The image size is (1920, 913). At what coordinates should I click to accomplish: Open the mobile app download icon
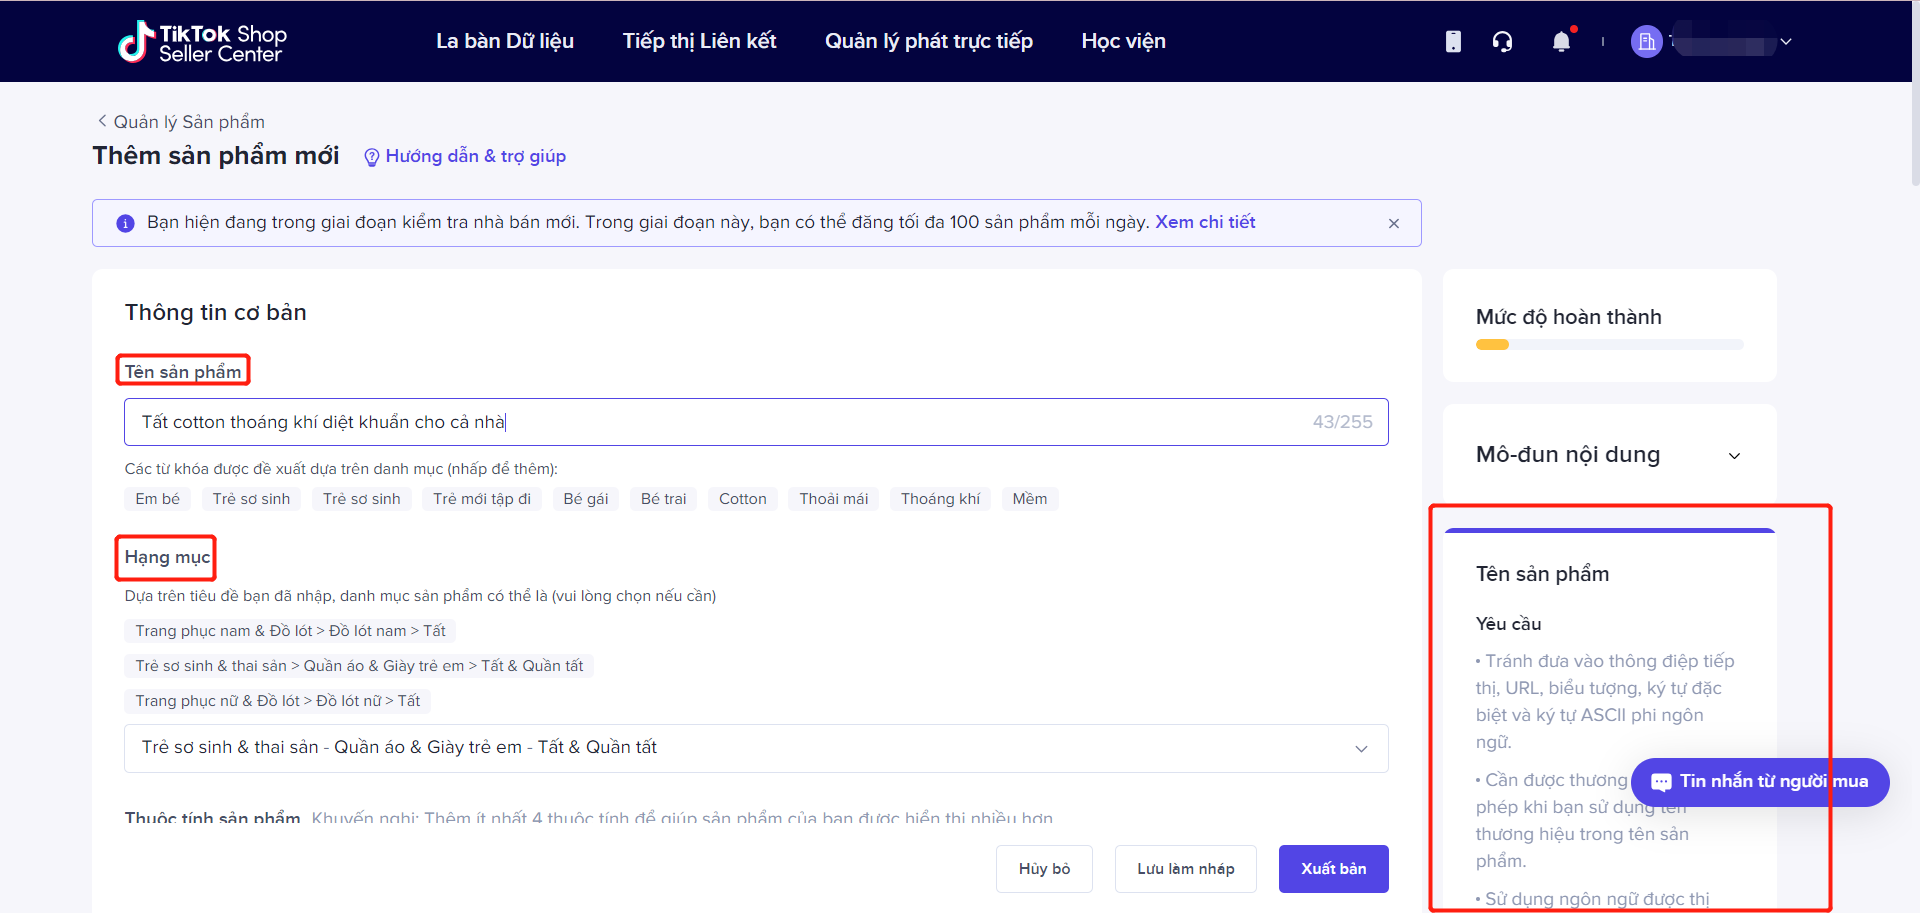[x=1453, y=41]
